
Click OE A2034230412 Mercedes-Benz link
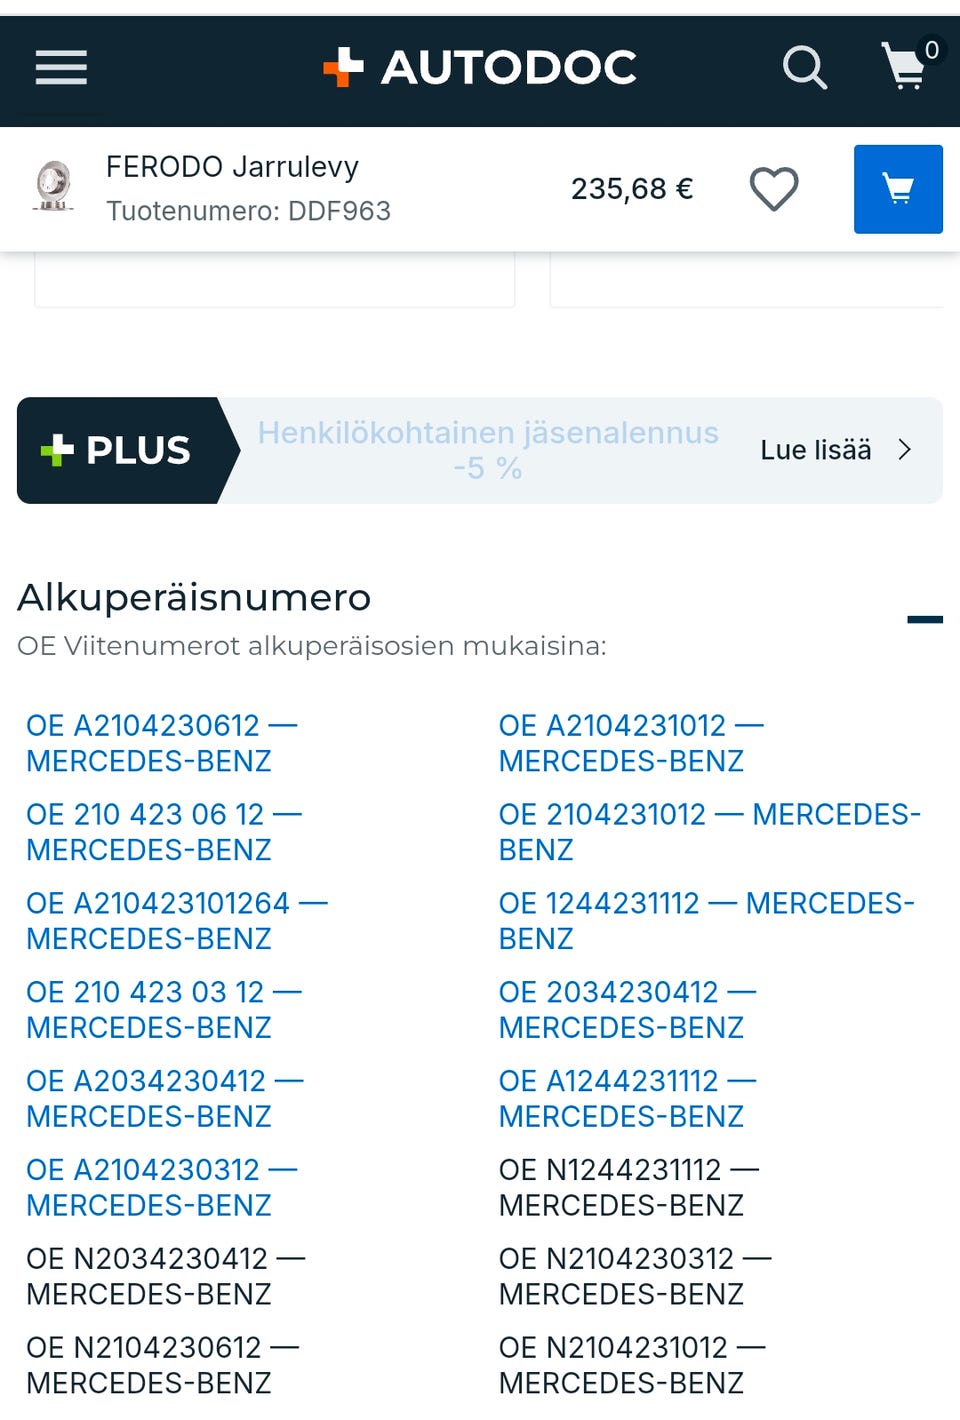pos(164,1098)
